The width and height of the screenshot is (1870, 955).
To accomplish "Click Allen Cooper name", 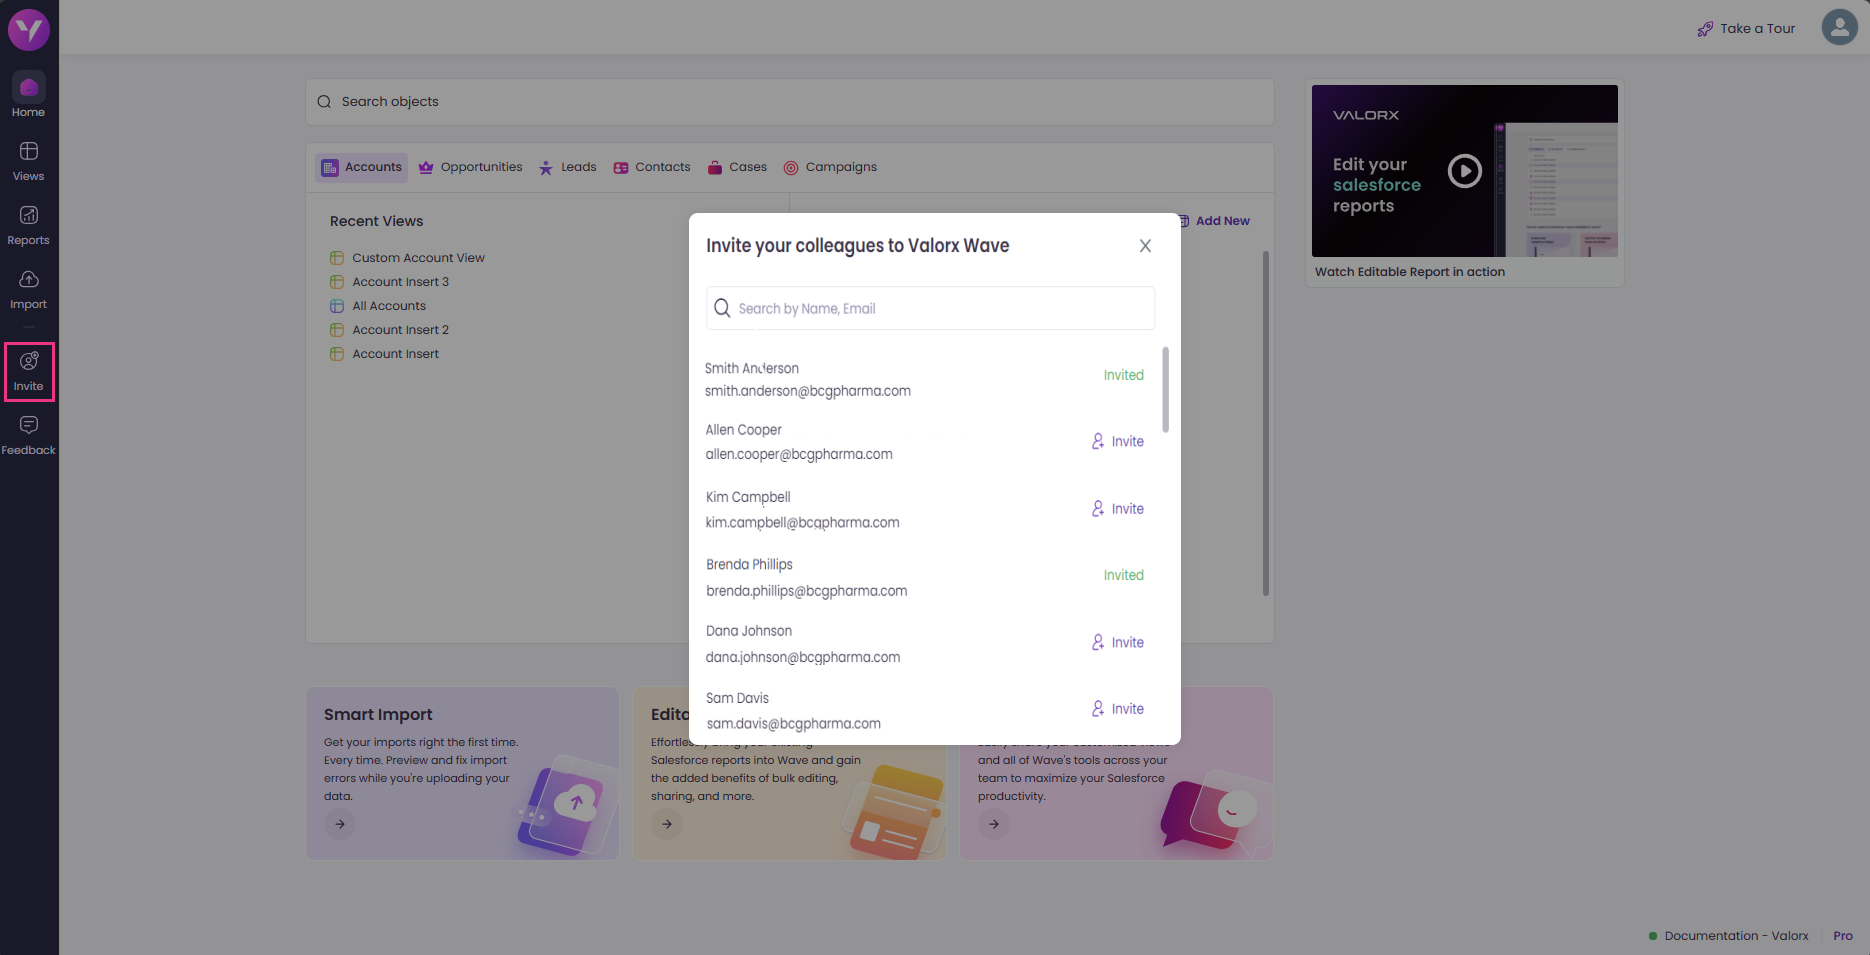I will click(743, 430).
